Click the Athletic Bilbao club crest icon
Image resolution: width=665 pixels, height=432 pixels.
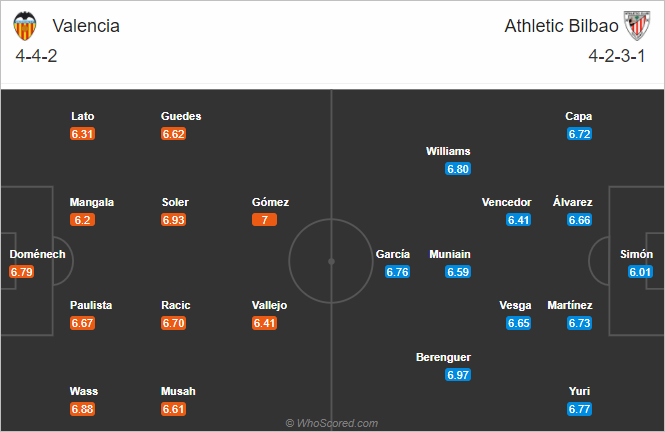(637, 26)
